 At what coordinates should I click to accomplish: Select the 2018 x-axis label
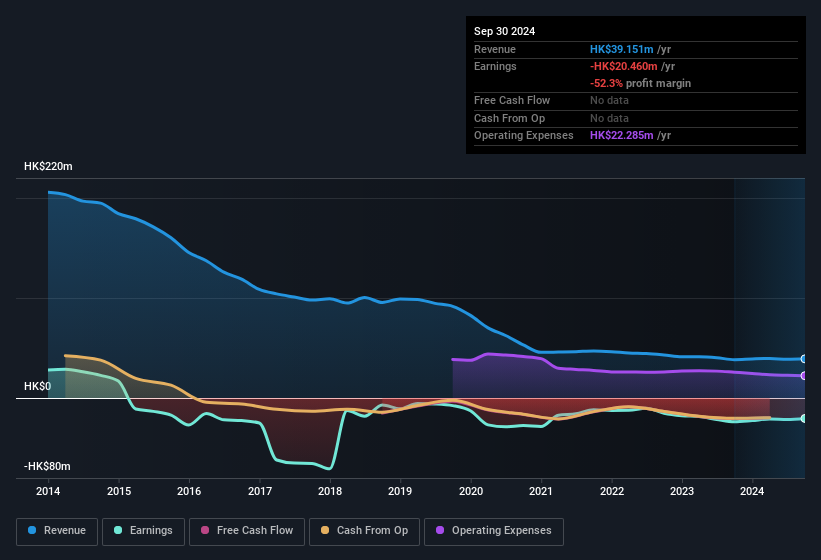[330, 491]
